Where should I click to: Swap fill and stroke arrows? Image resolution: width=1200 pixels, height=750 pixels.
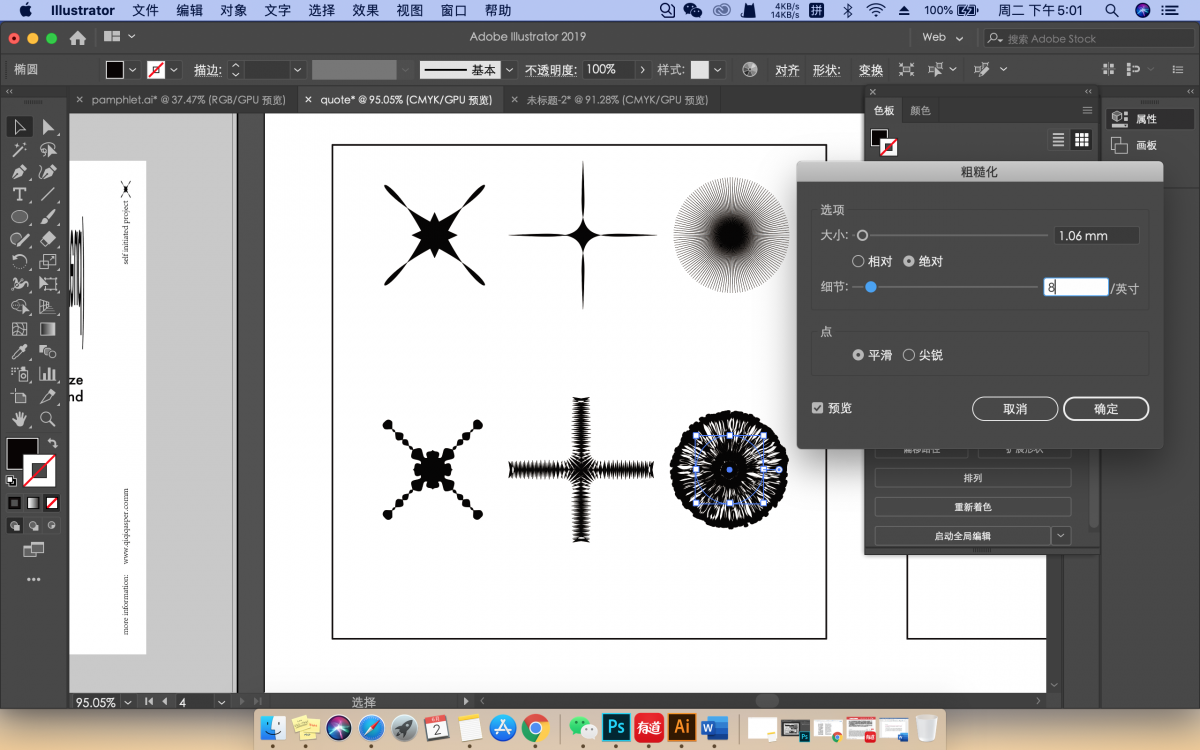52,443
